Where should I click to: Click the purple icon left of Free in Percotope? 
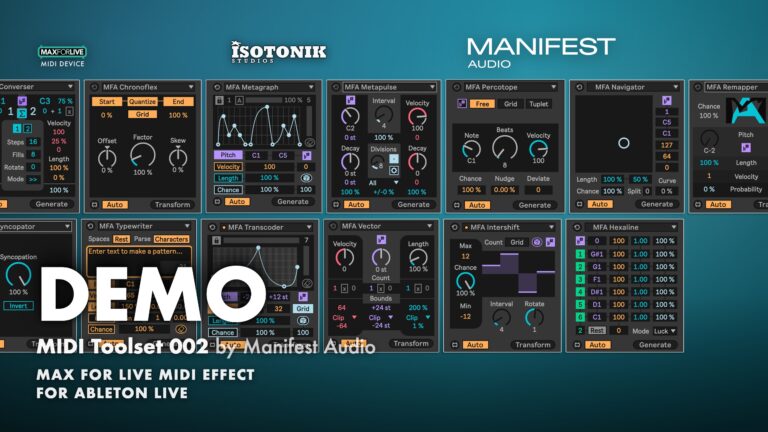[x=462, y=103]
